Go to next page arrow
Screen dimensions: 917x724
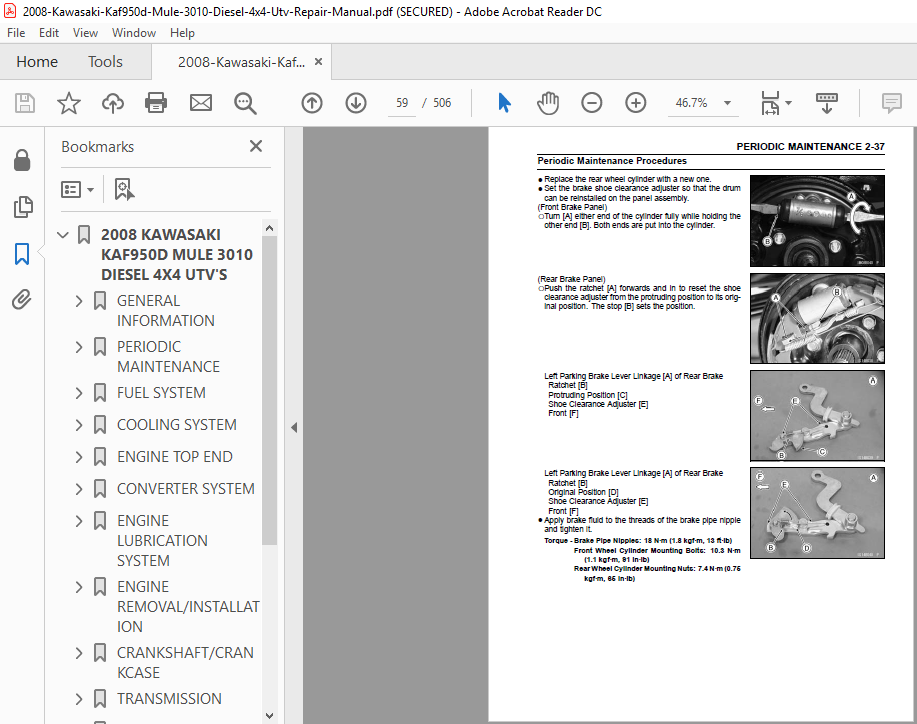point(356,104)
